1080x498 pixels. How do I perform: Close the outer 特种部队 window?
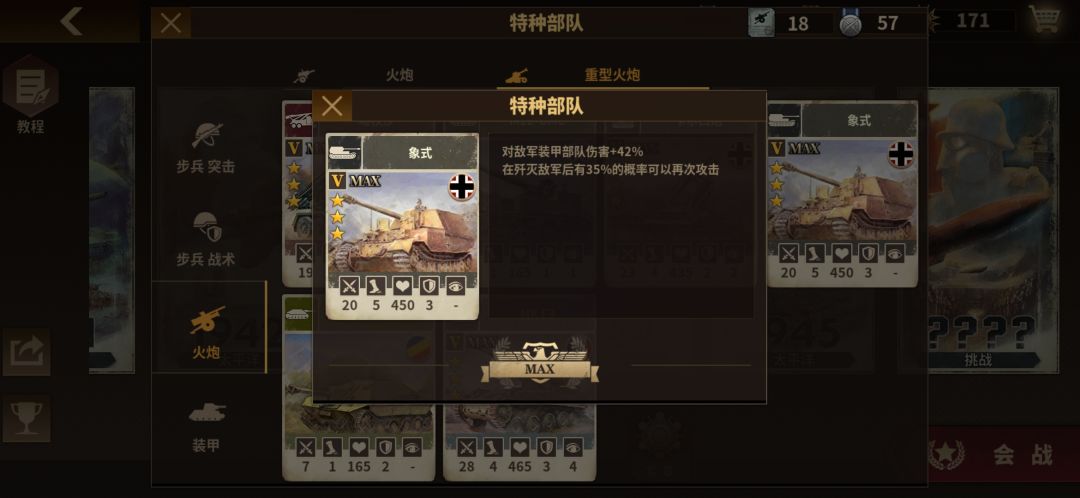point(171,23)
